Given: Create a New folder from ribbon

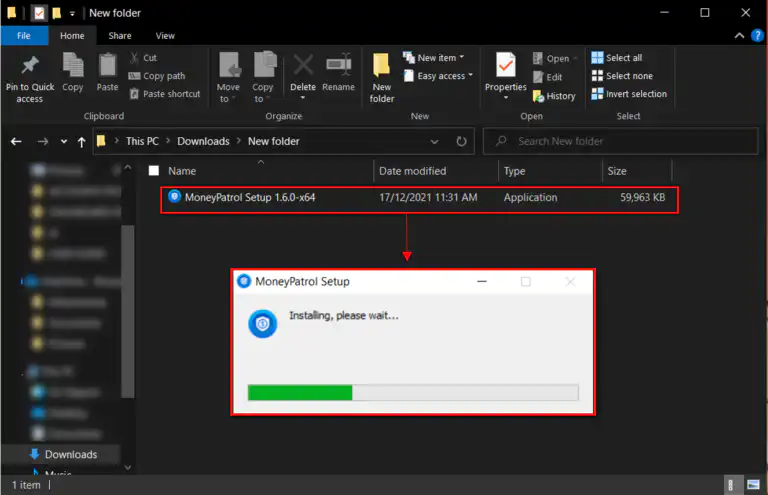Looking at the screenshot, I should [x=382, y=66].
